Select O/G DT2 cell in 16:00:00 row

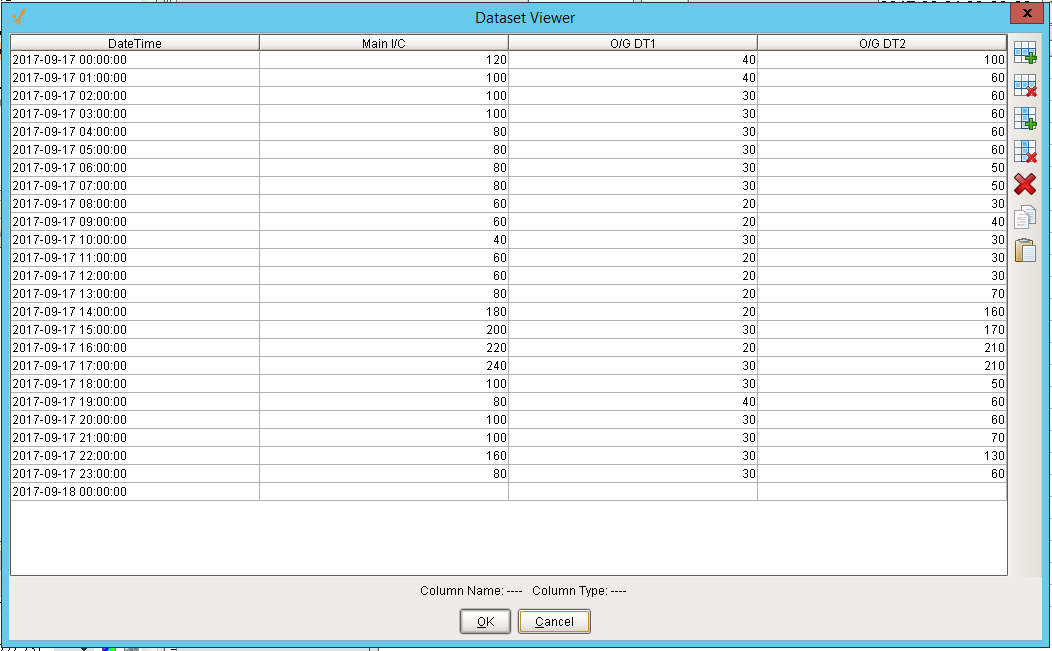[x=882, y=348]
